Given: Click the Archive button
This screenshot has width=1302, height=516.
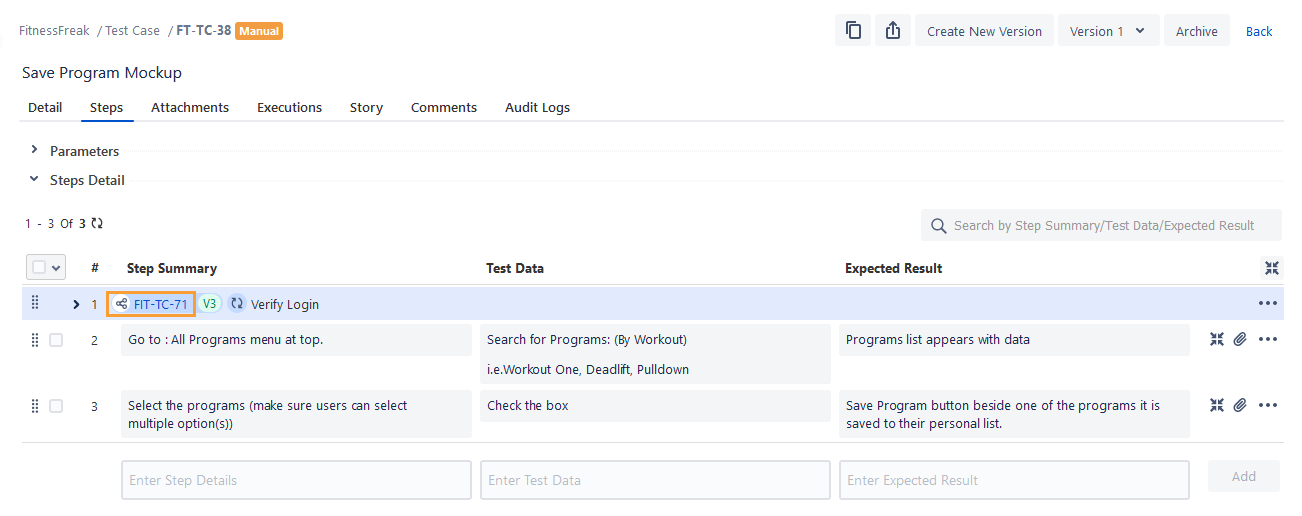Looking at the screenshot, I should pyautogui.click(x=1196, y=30).
